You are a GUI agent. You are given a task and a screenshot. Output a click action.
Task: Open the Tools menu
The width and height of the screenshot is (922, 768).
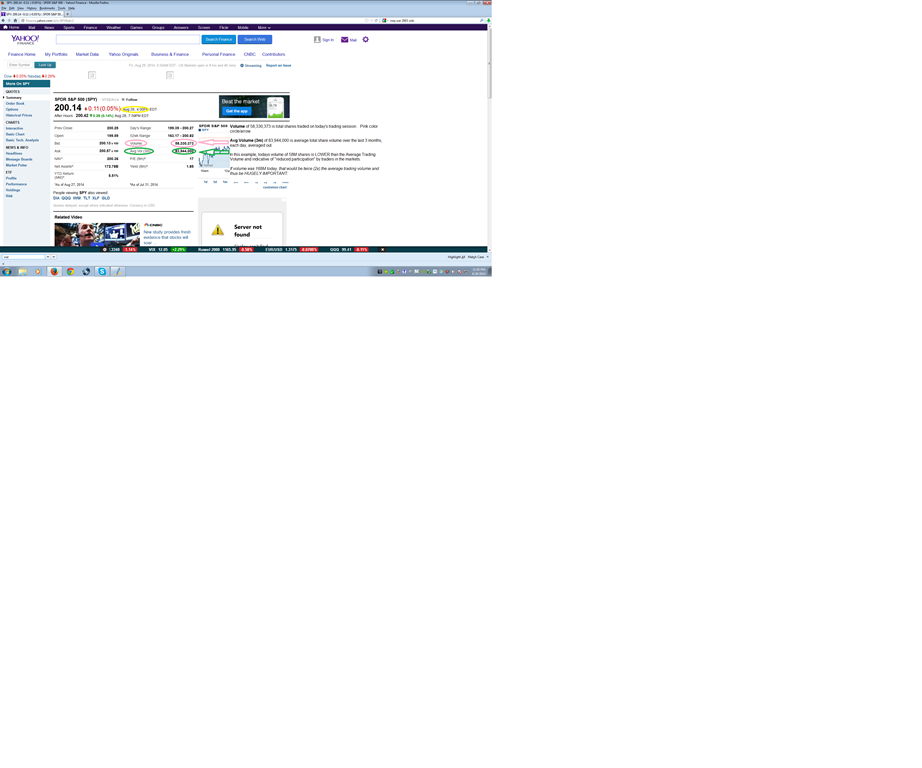(x=62, y=8)
